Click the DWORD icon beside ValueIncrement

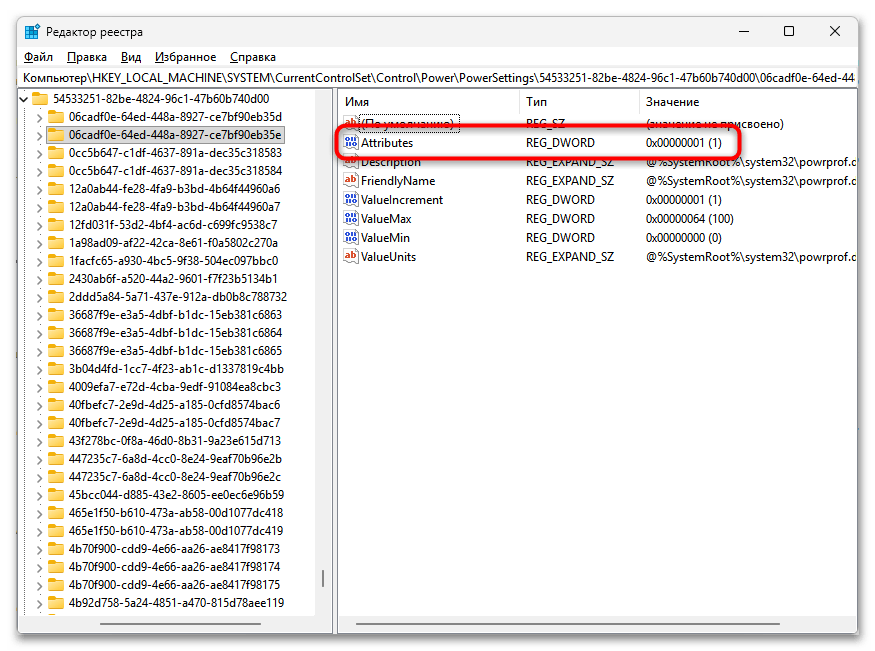(350, 199)
